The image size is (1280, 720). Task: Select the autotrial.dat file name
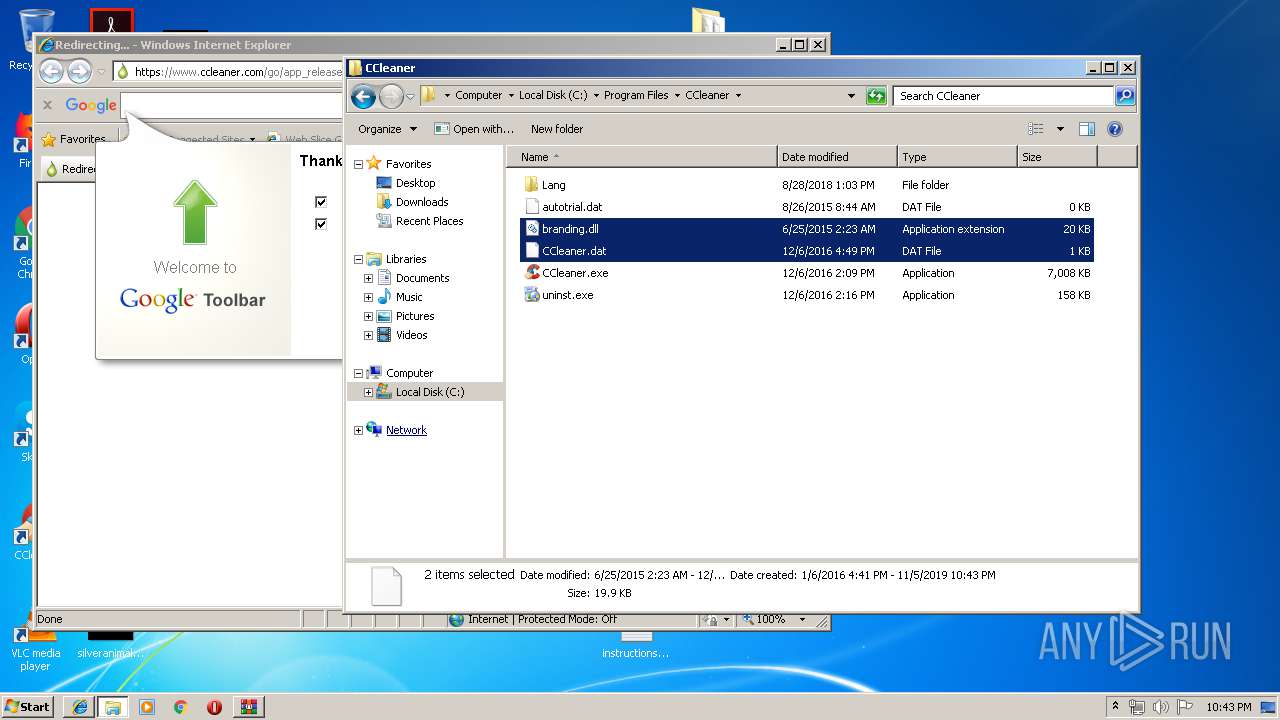tap(572, 207)
